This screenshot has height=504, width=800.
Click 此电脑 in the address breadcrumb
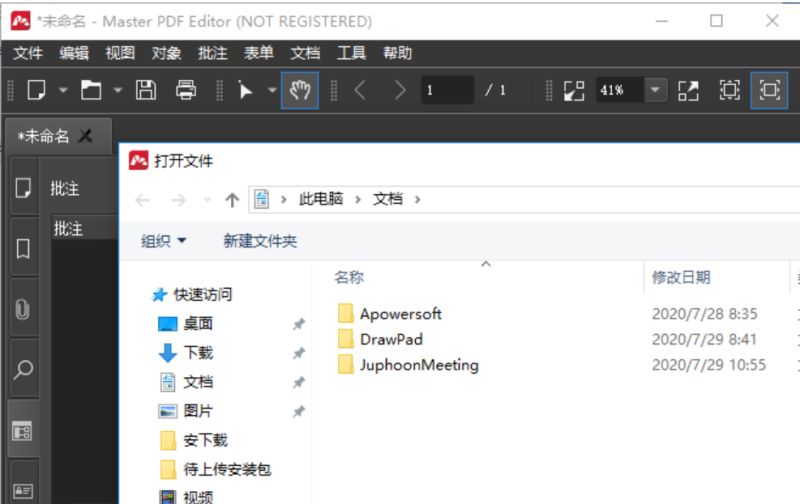(x=321, y=199)
